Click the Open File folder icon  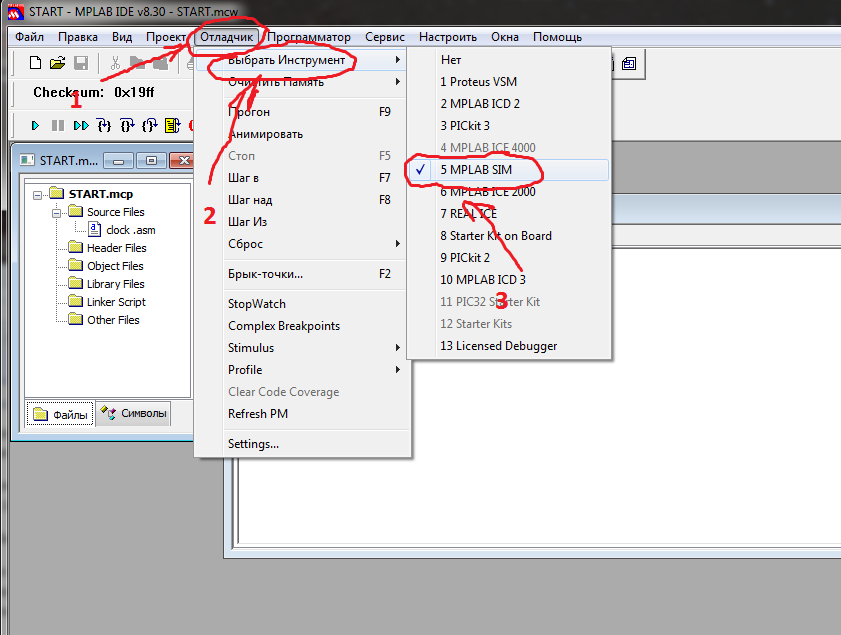[x=57, y=63]
